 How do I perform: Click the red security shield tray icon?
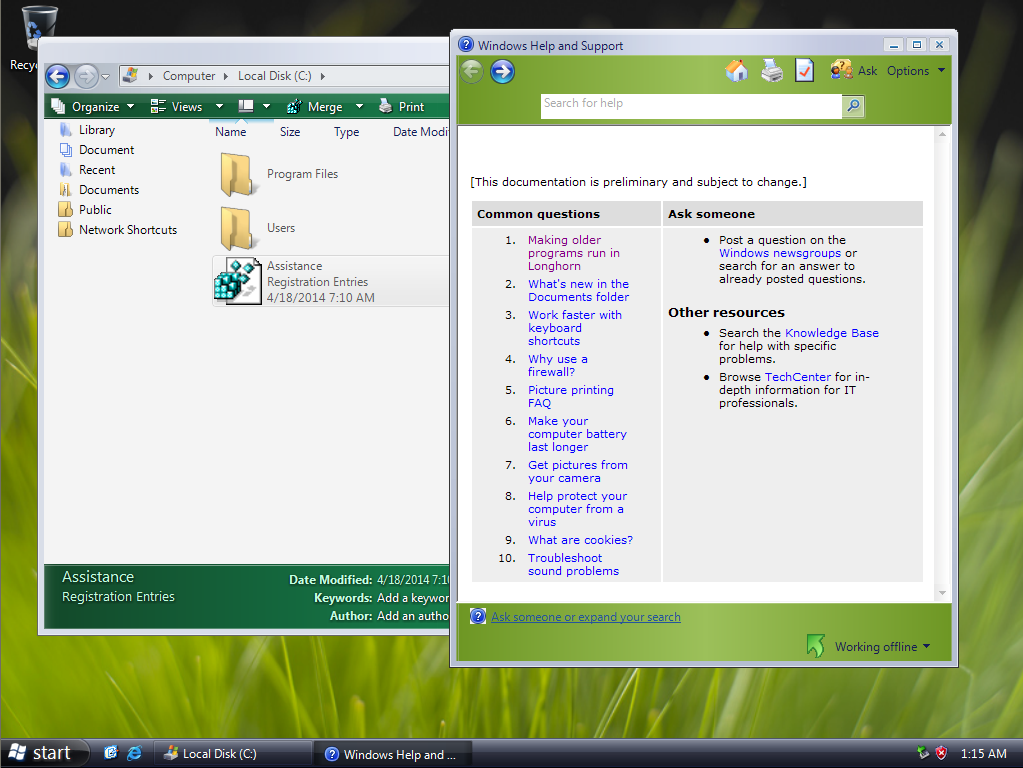pos(941,753)
